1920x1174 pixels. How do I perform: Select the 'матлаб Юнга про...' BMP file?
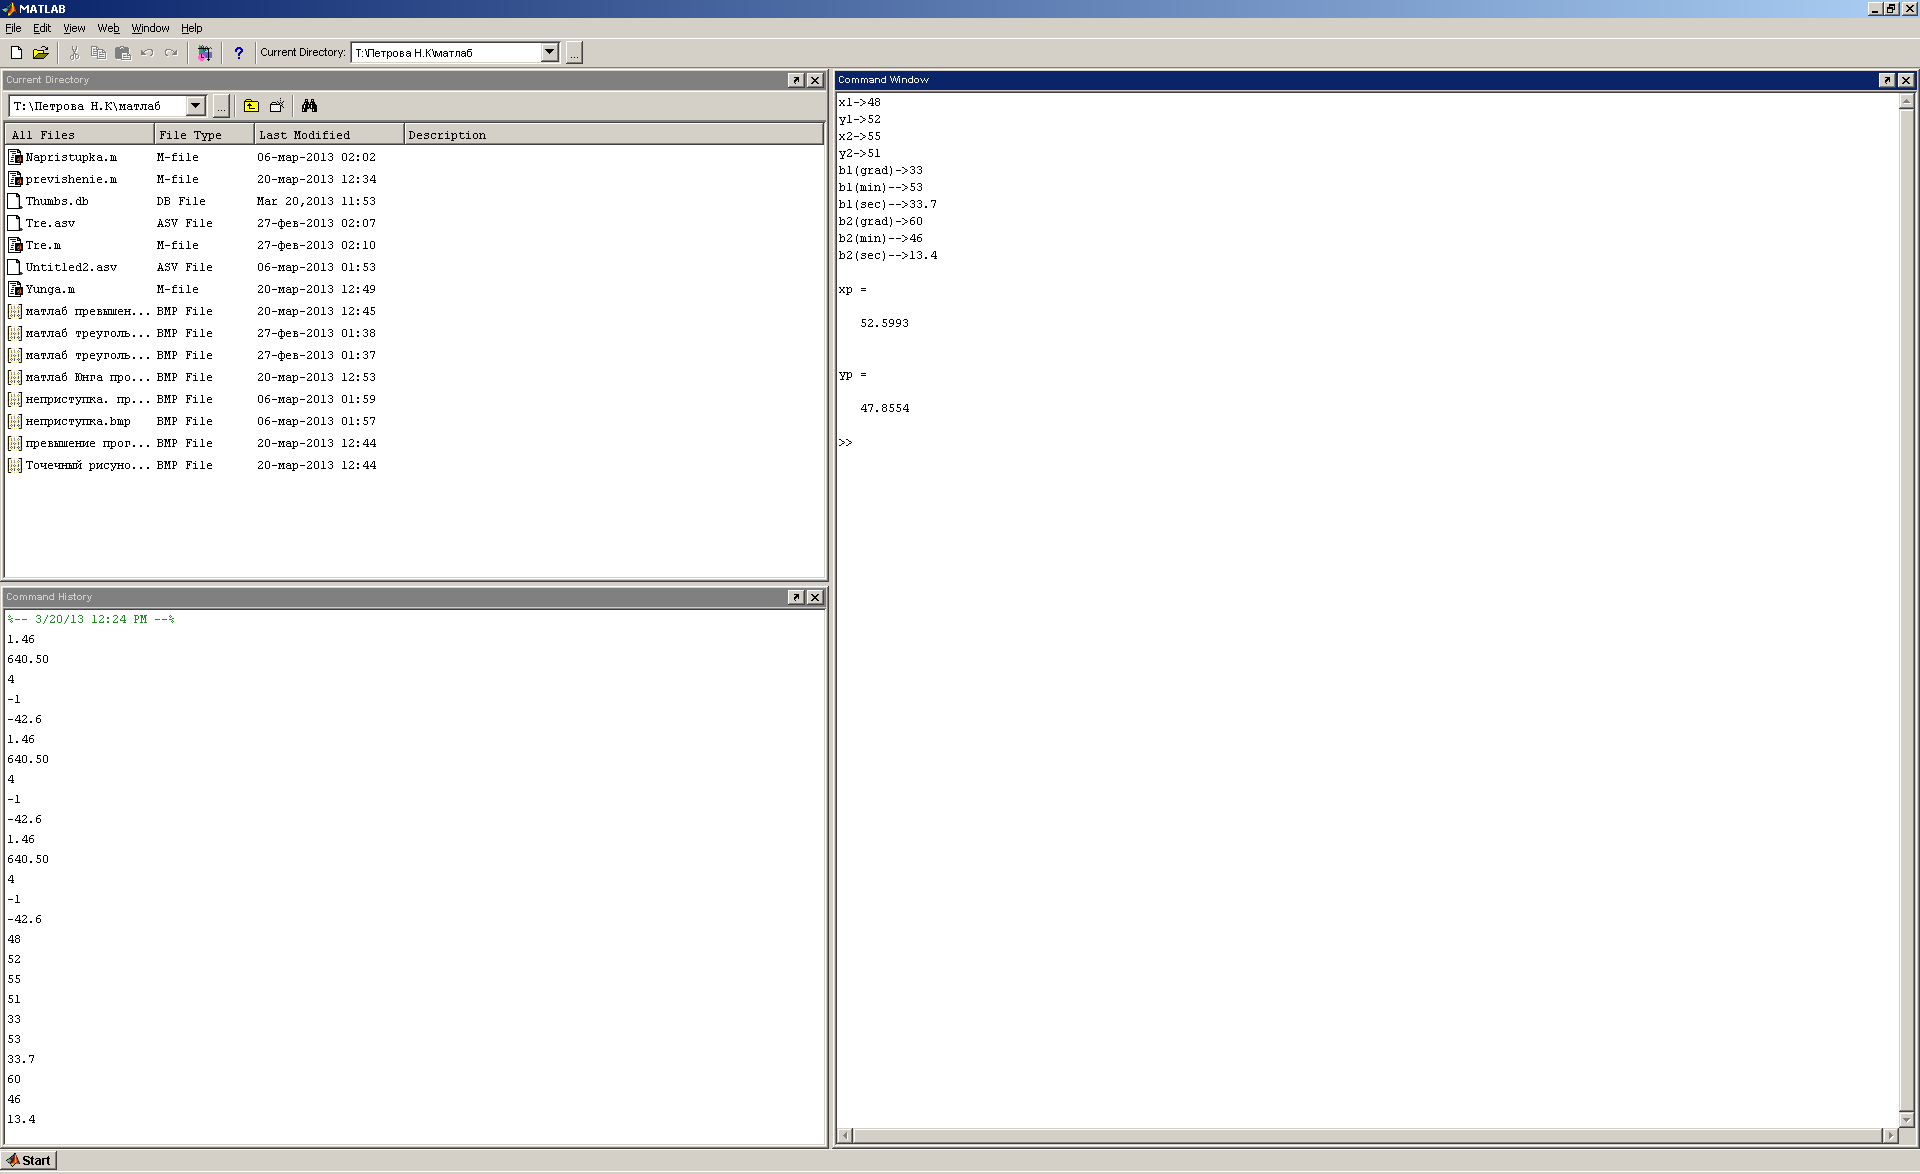click(x=88, y=377)
